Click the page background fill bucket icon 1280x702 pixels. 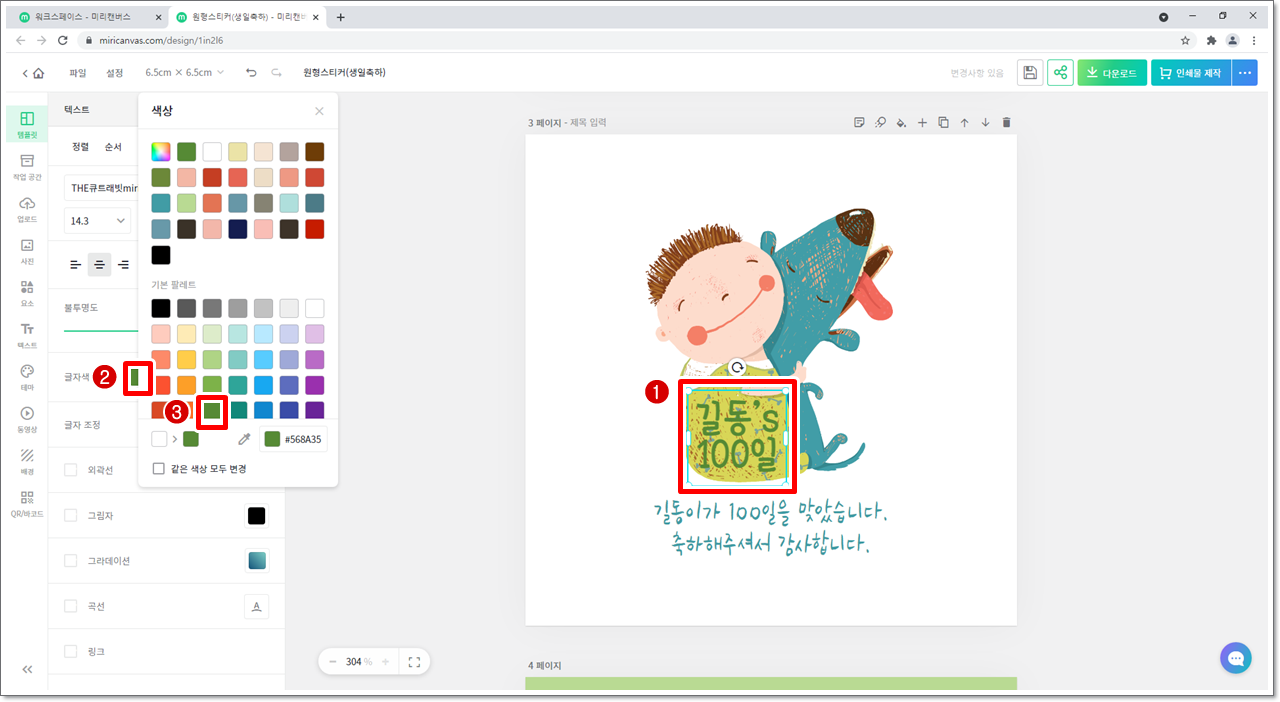(x=901, y=122)
